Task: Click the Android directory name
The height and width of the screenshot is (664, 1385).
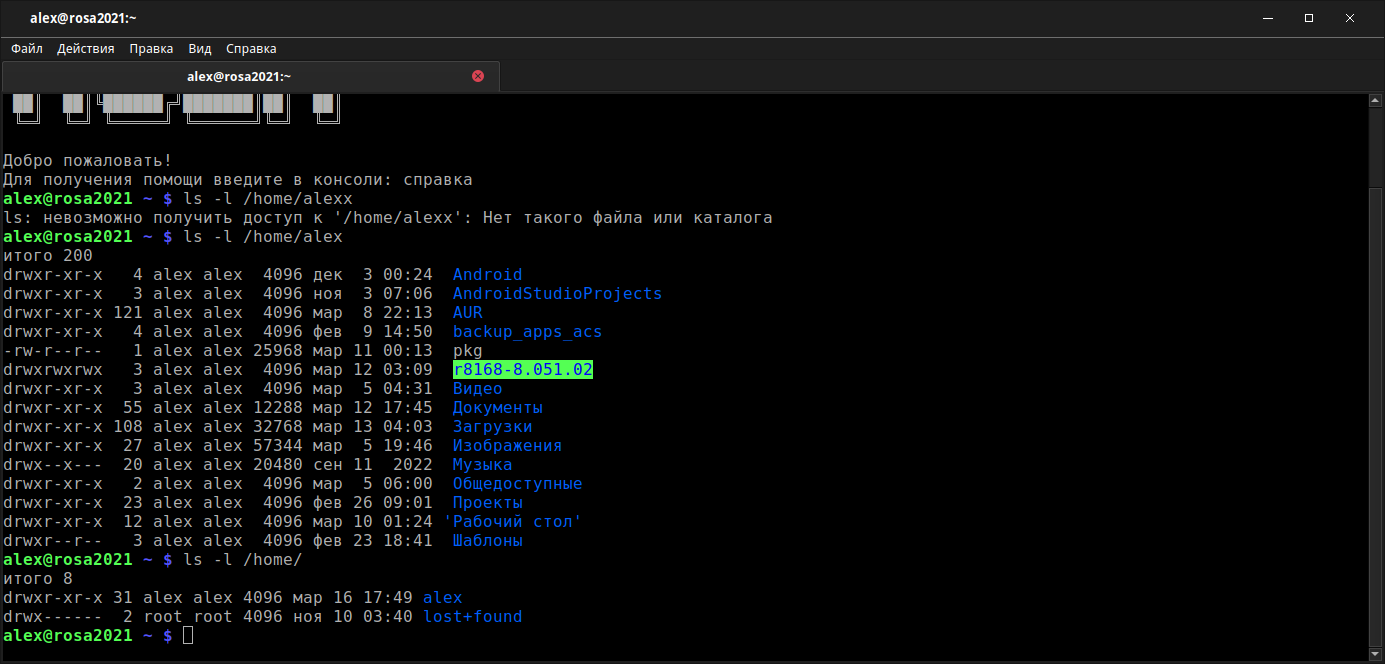Action: click(488, 274)
